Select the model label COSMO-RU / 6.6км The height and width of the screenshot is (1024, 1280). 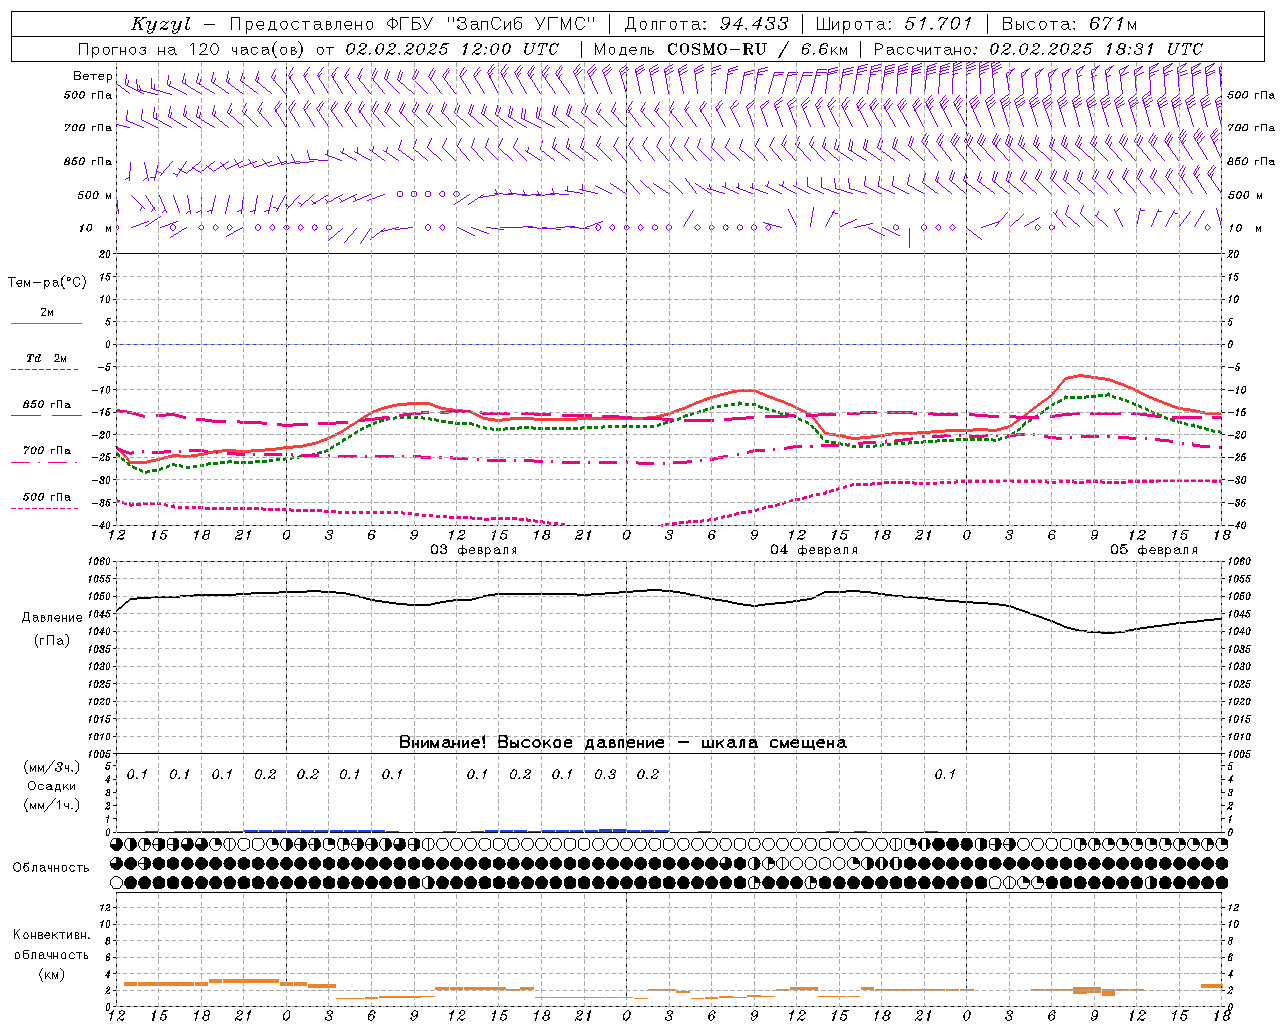[757, 49]
